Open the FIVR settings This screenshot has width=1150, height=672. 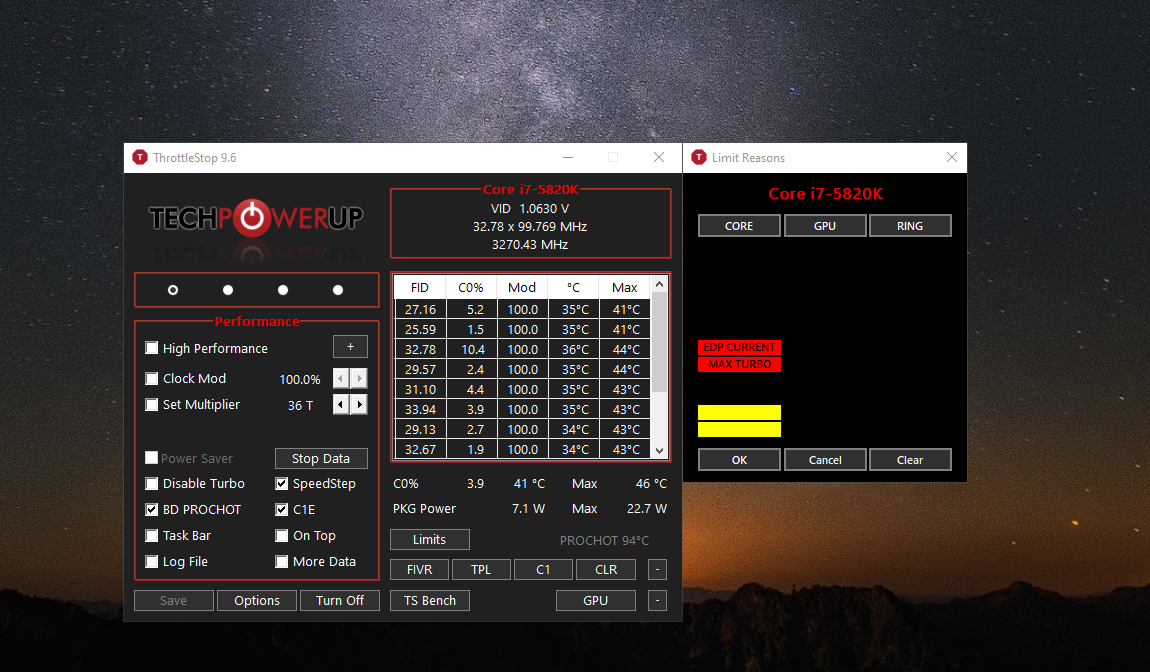[x=420, y=569]
